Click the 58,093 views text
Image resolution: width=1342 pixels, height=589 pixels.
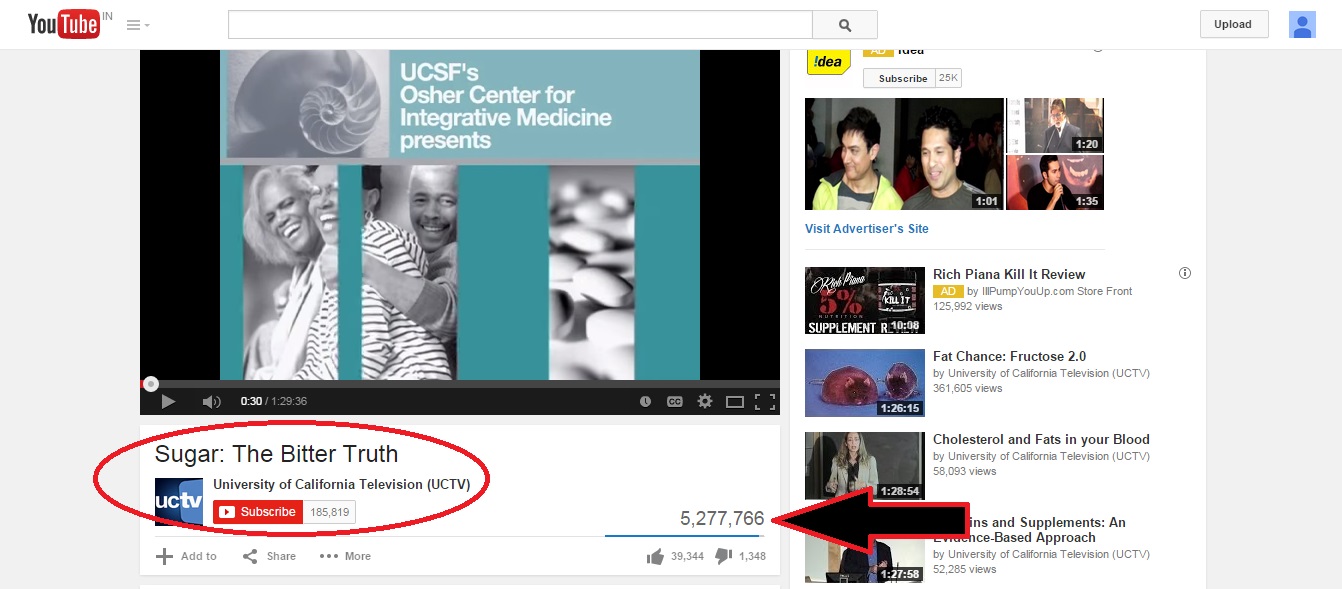click(x=964, y=471)
